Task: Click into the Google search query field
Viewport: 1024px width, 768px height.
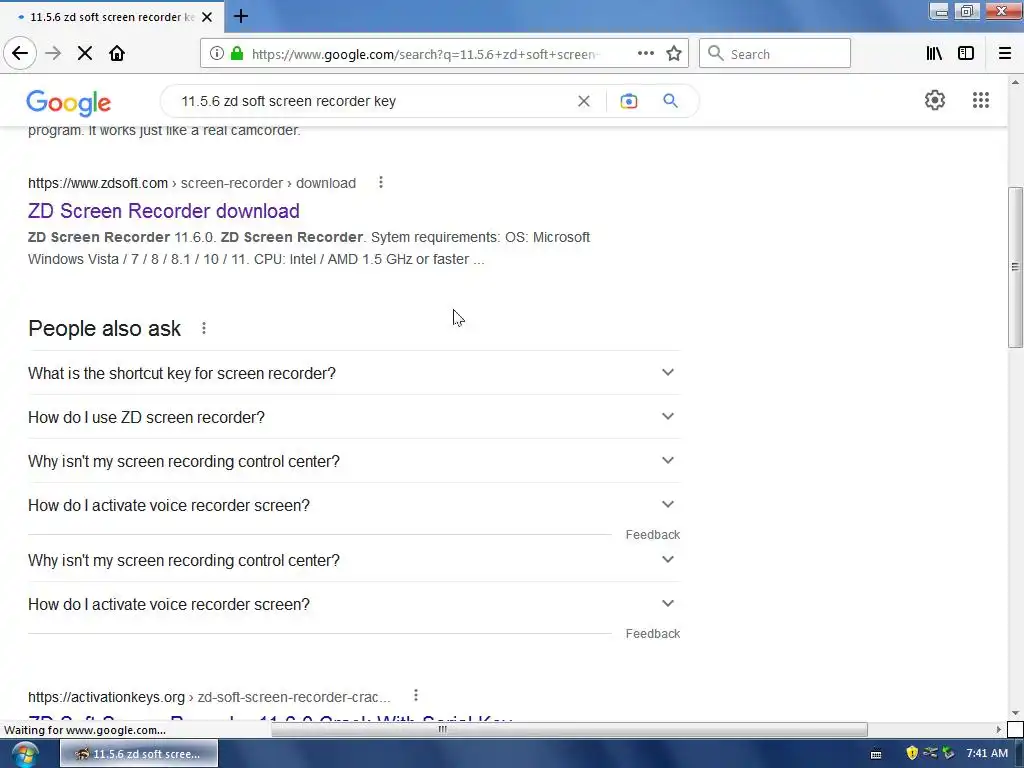Action: [x=372, y=101]
